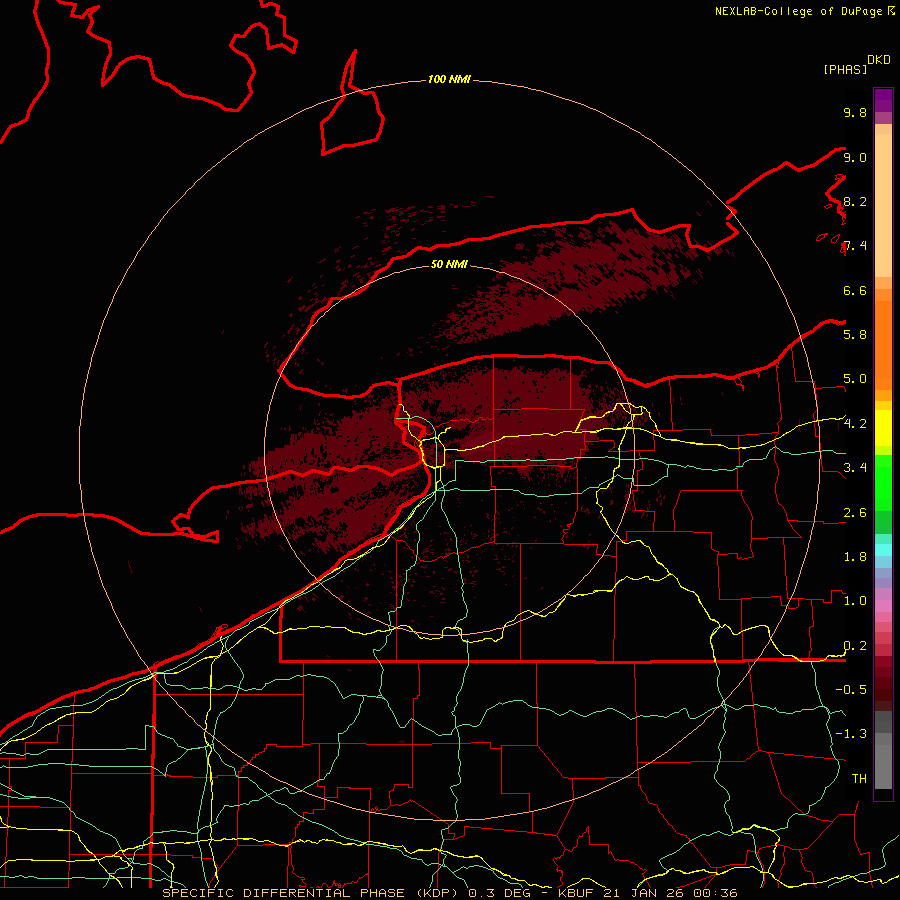
Task: Click the 4.2 value on the scale
Action: click(x=855, y=424)
